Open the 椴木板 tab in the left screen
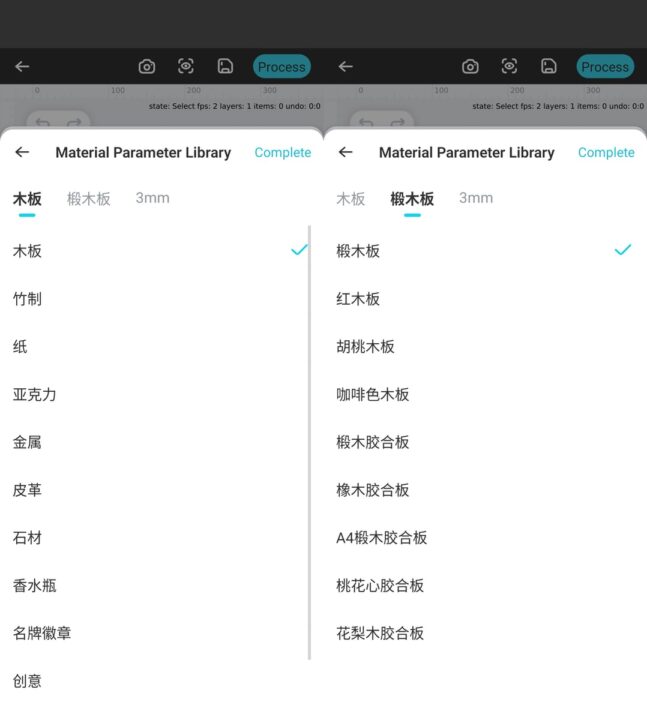This screenshot has height=720, width=647. pos(88,199)
